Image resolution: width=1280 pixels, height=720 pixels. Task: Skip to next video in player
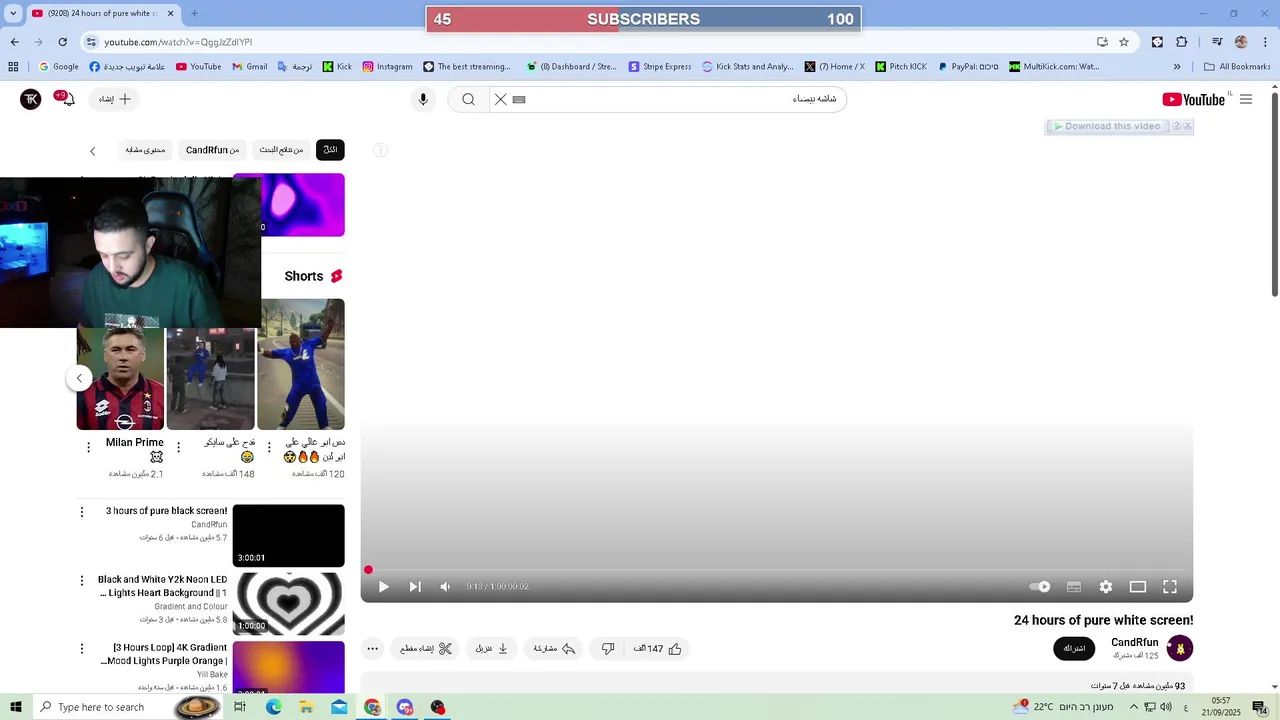[x=415, y=587]
